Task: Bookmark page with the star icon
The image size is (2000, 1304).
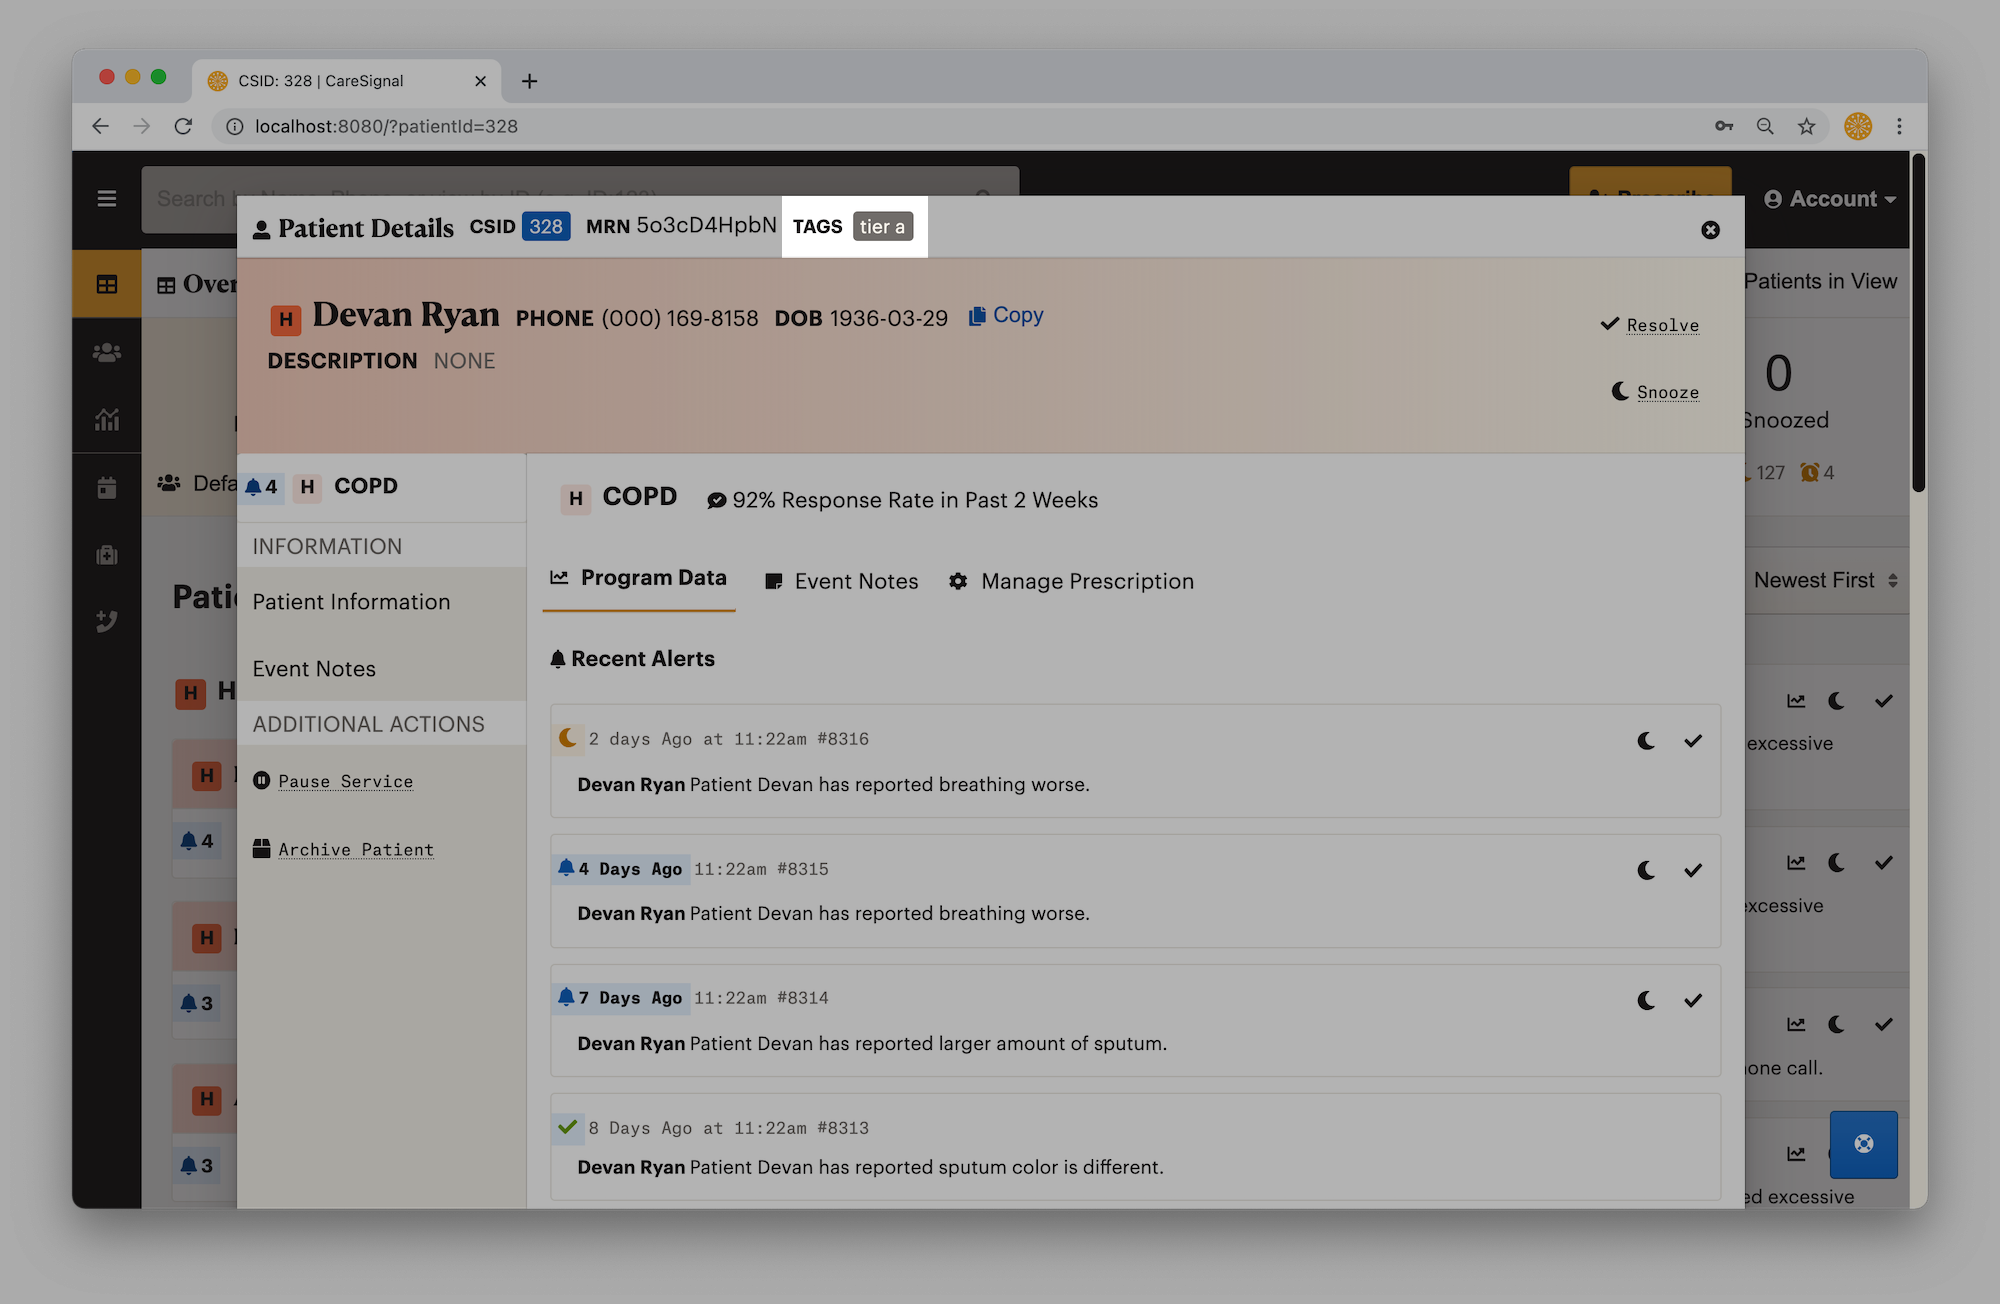Action: point(1806,126)
